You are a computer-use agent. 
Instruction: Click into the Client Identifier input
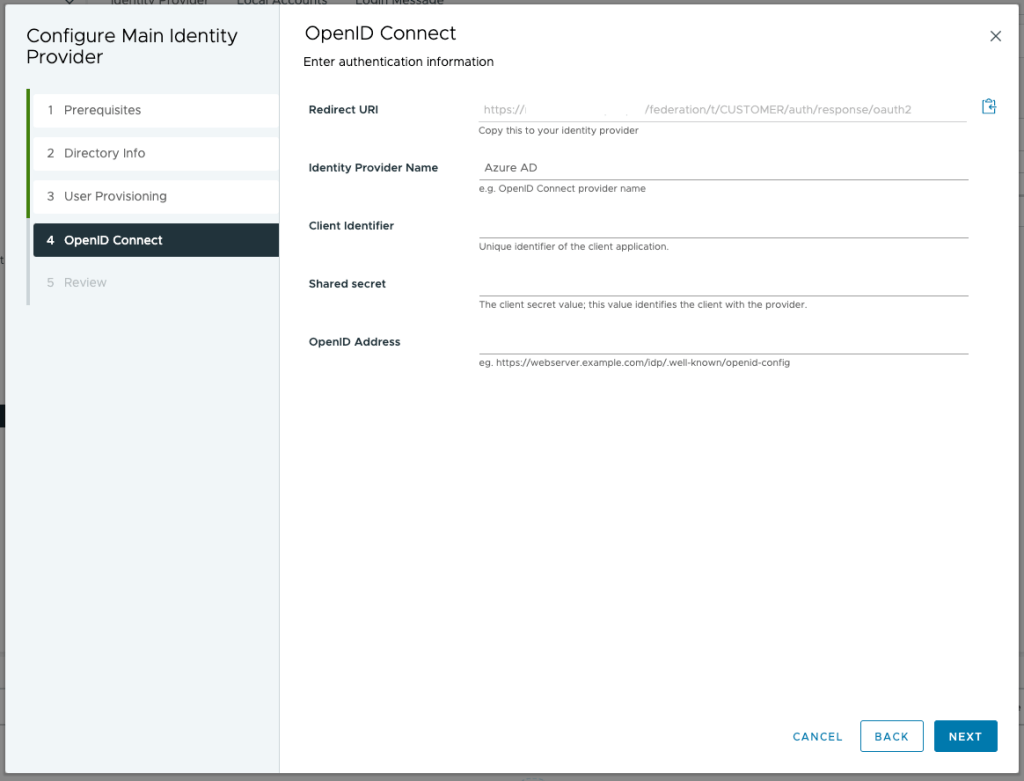point(722,226)
